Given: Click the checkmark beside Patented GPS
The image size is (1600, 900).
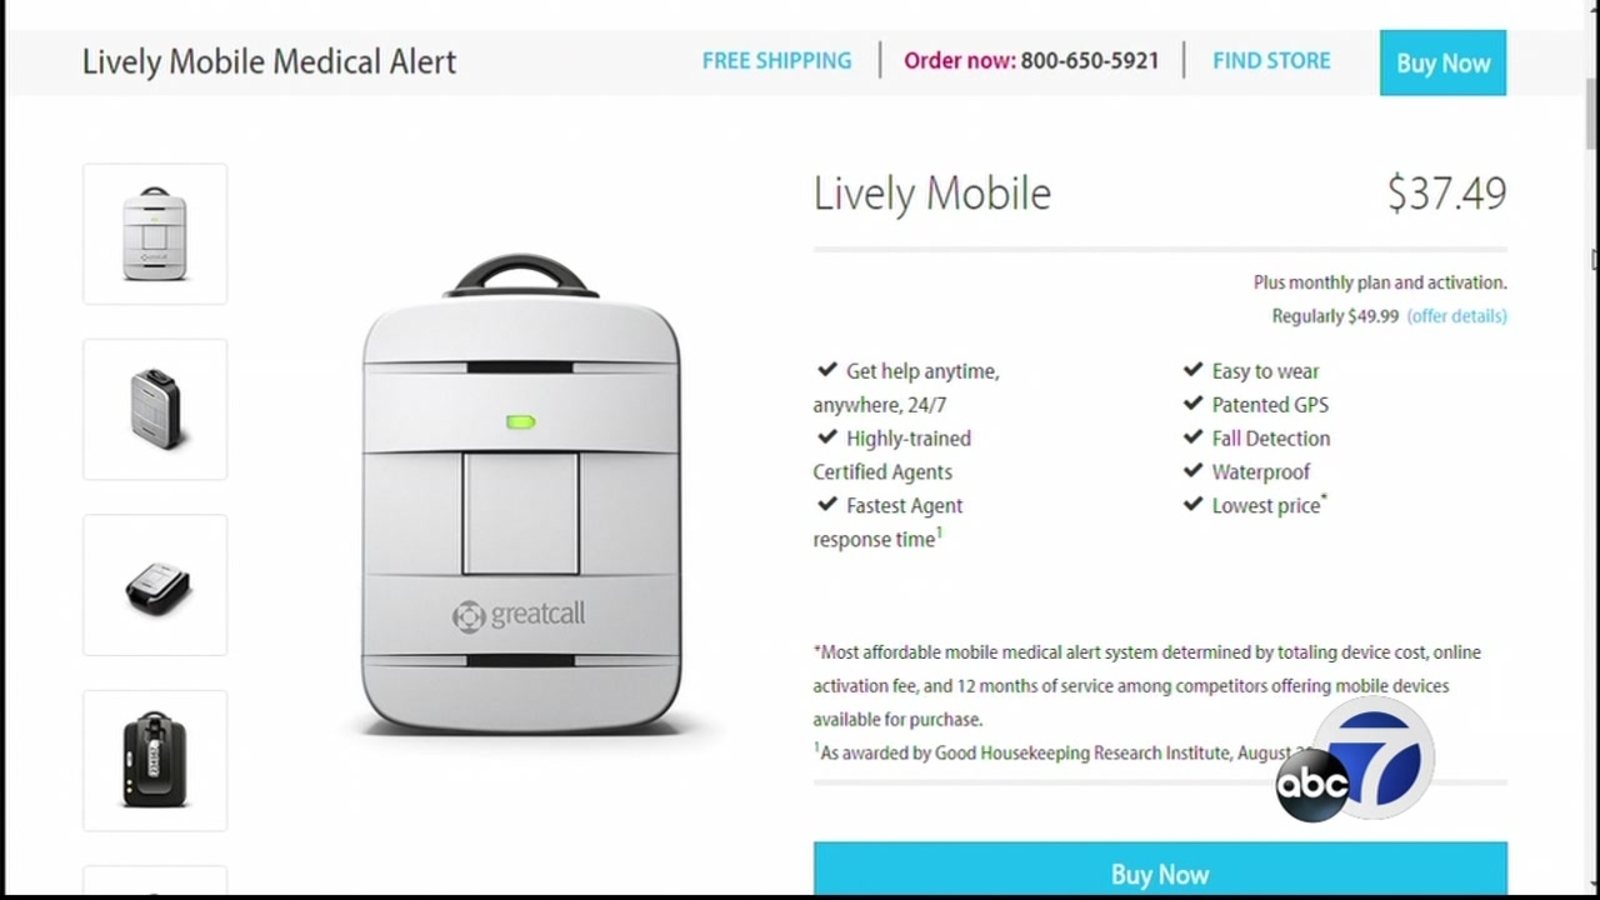Looking at the screenshot, I should pos(1193,403).
